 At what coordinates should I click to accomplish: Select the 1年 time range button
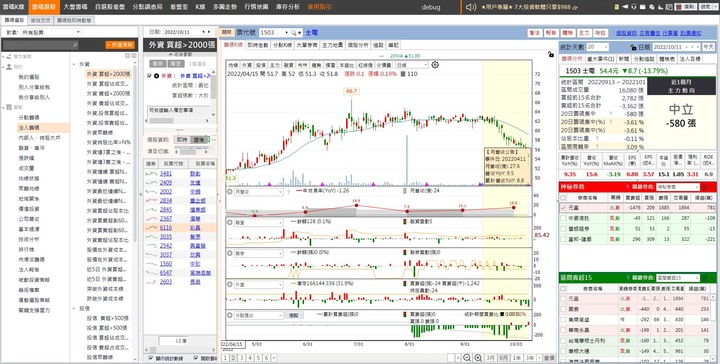[x=517, y=358]
